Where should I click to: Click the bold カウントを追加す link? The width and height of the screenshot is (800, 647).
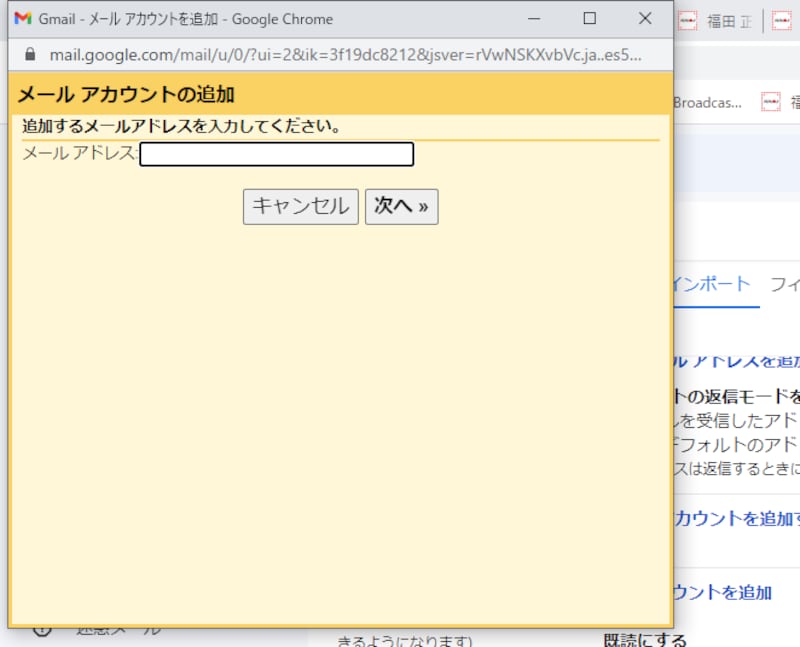point(738,518)
